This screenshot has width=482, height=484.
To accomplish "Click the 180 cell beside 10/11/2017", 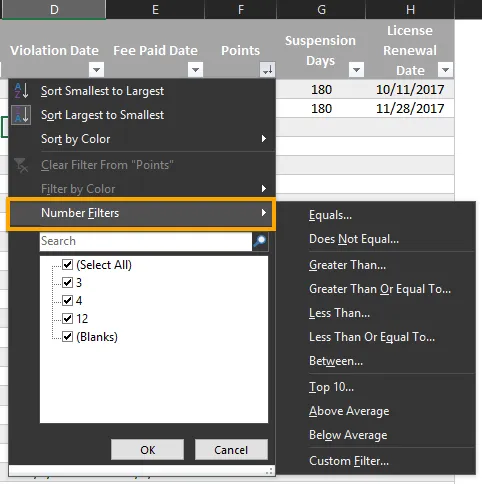I will coord(321,89).
